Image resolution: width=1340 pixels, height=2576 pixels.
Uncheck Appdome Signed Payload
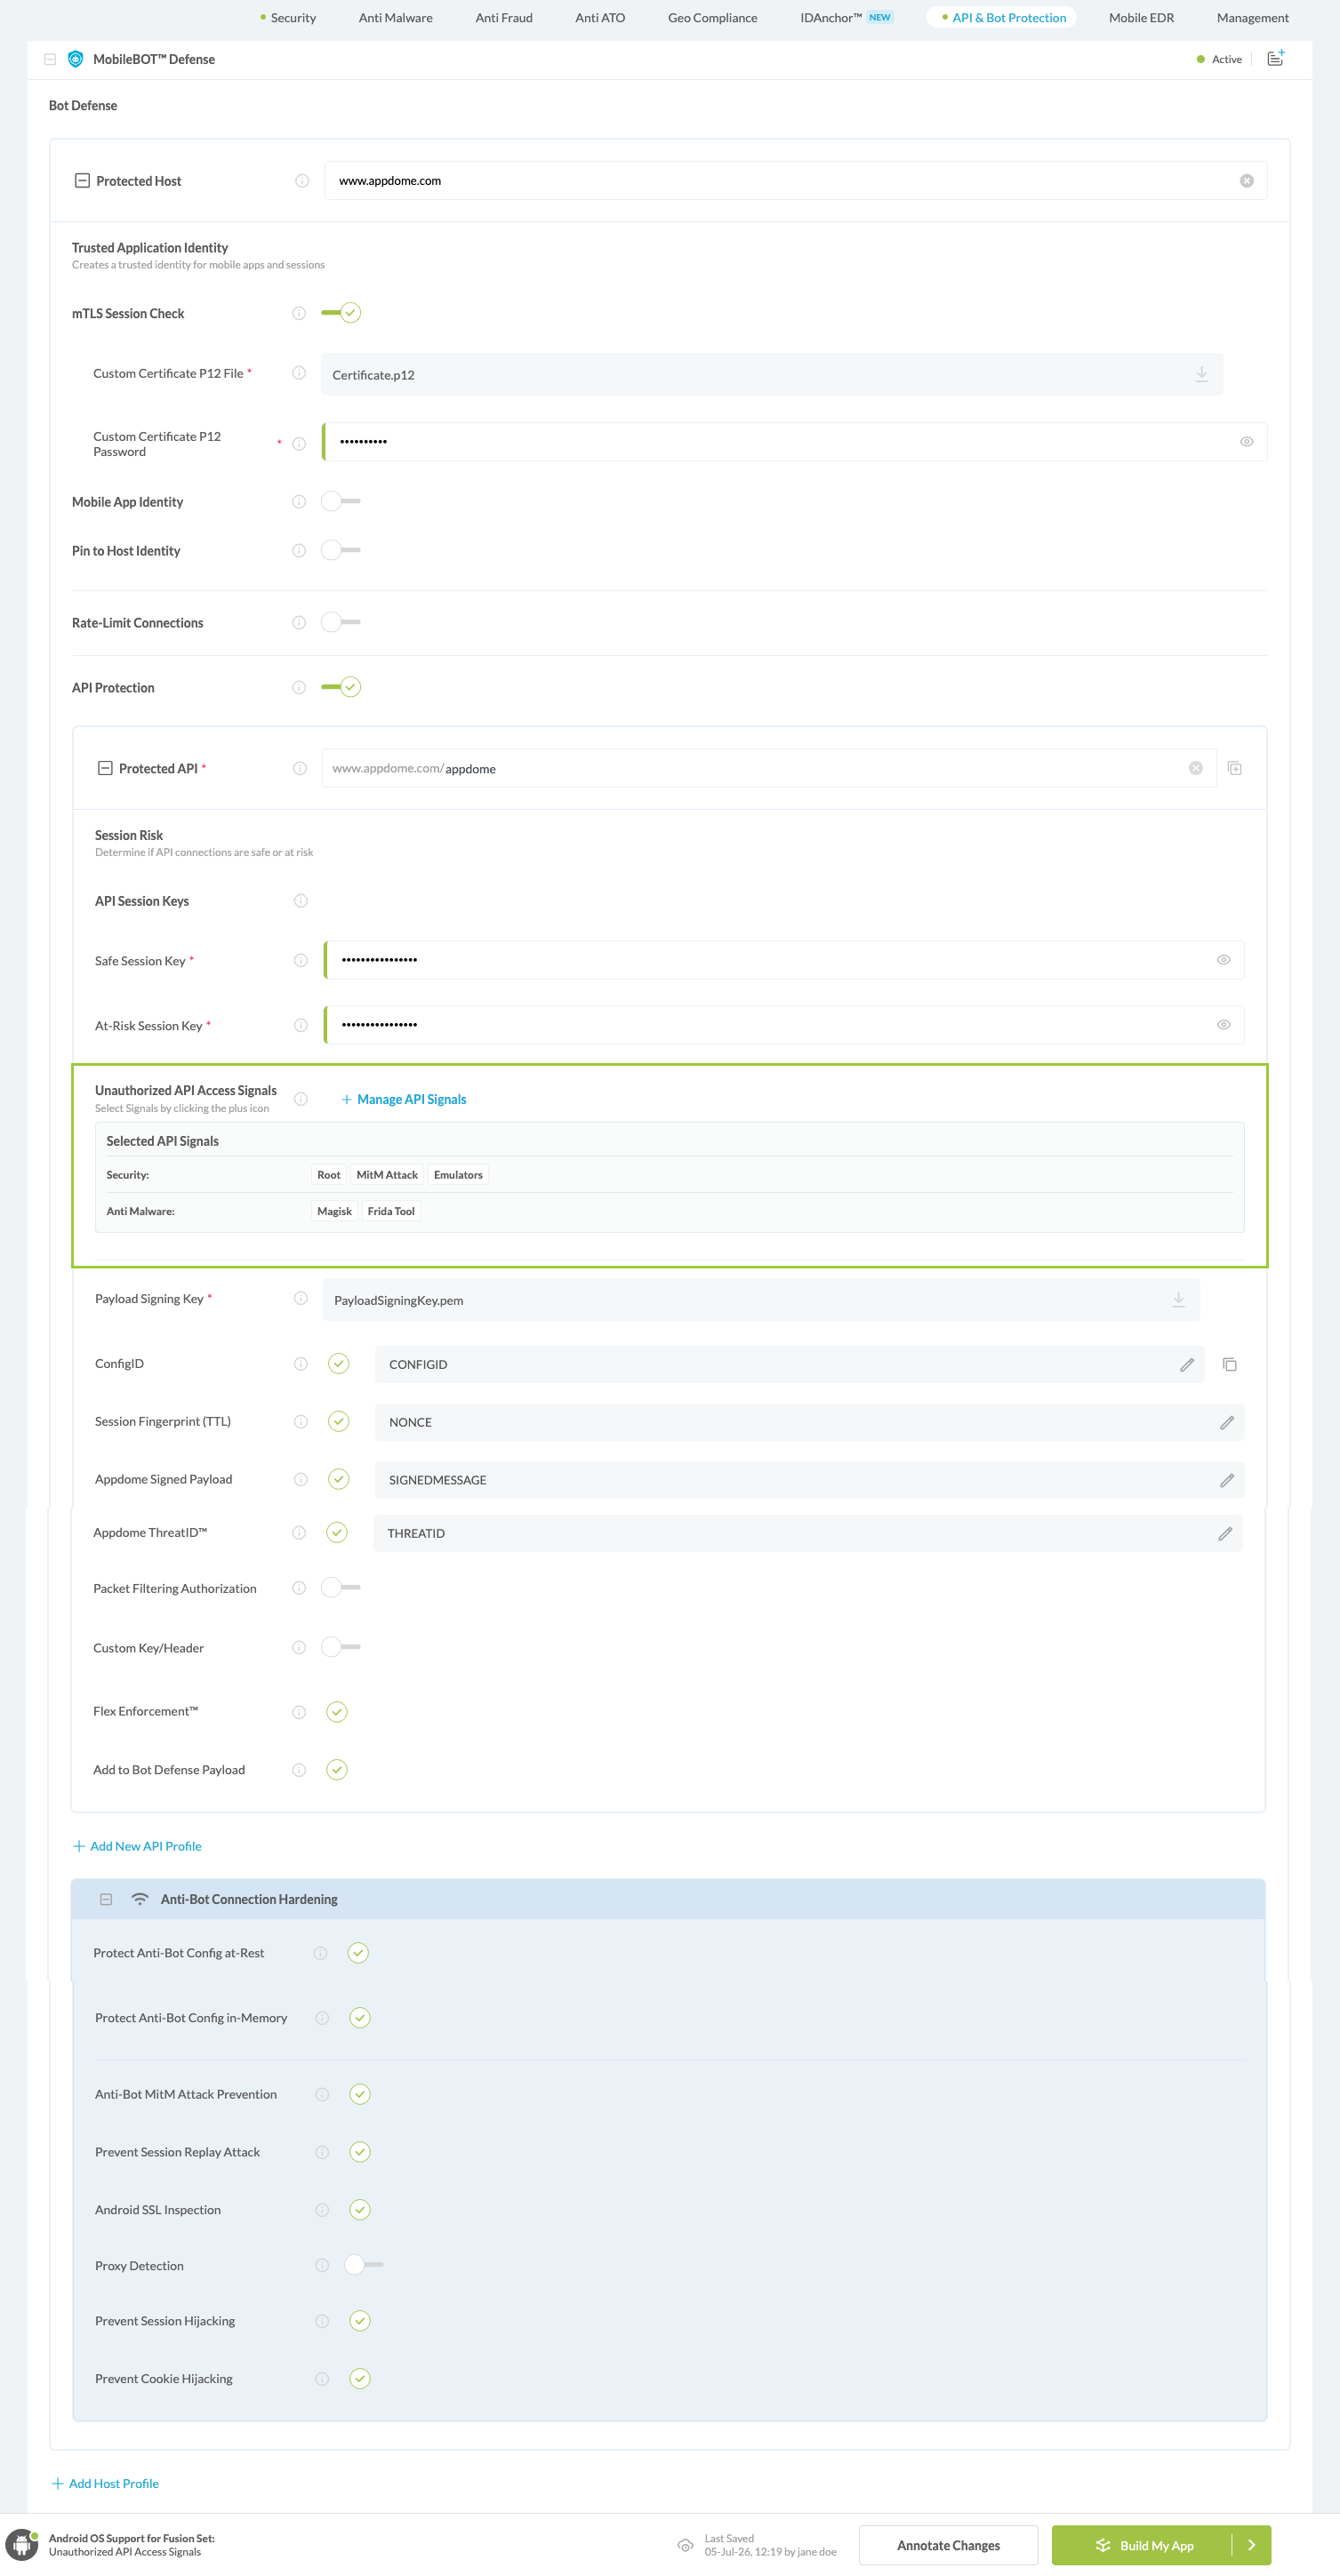(x=339, y=1480)
